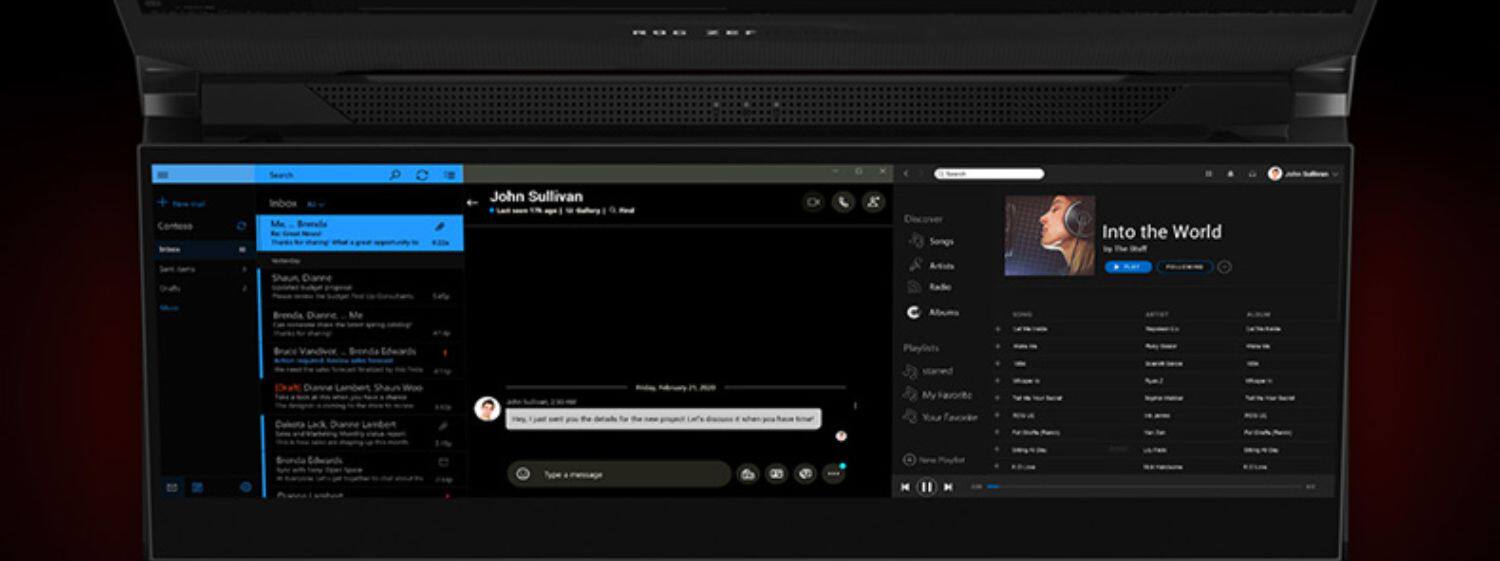Switch to calendar view bottom icon
The image size is (1500, 561).
(197, 487)
